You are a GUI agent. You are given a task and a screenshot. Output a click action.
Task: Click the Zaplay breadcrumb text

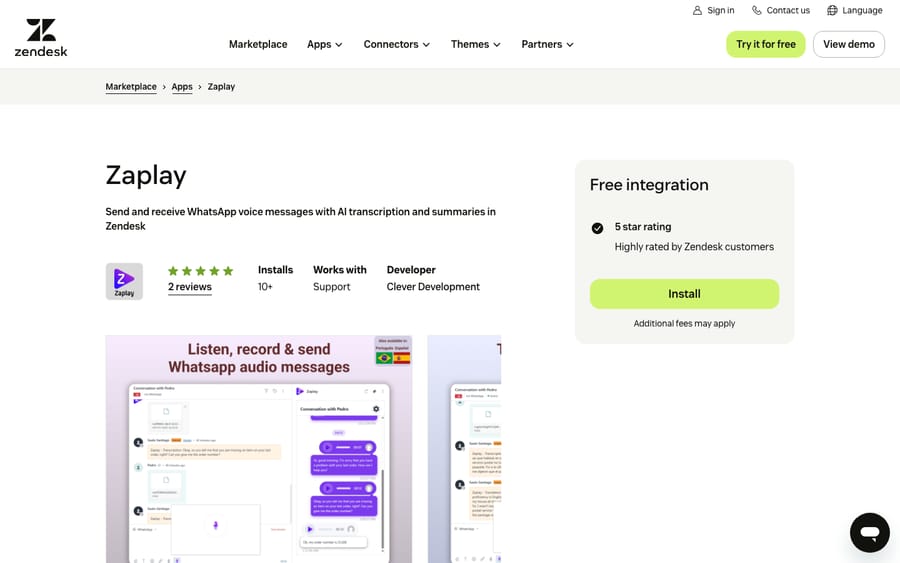pyautogui.click(x=221, y=87)
